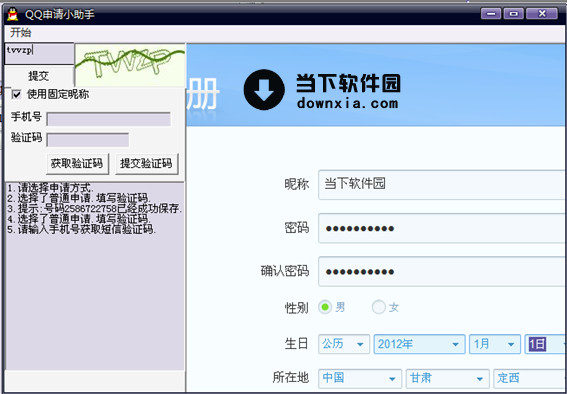The height and width of the screenshot is (394, 567).
Task: Click the 获取验证码 button
Action: tap(77, 164)
